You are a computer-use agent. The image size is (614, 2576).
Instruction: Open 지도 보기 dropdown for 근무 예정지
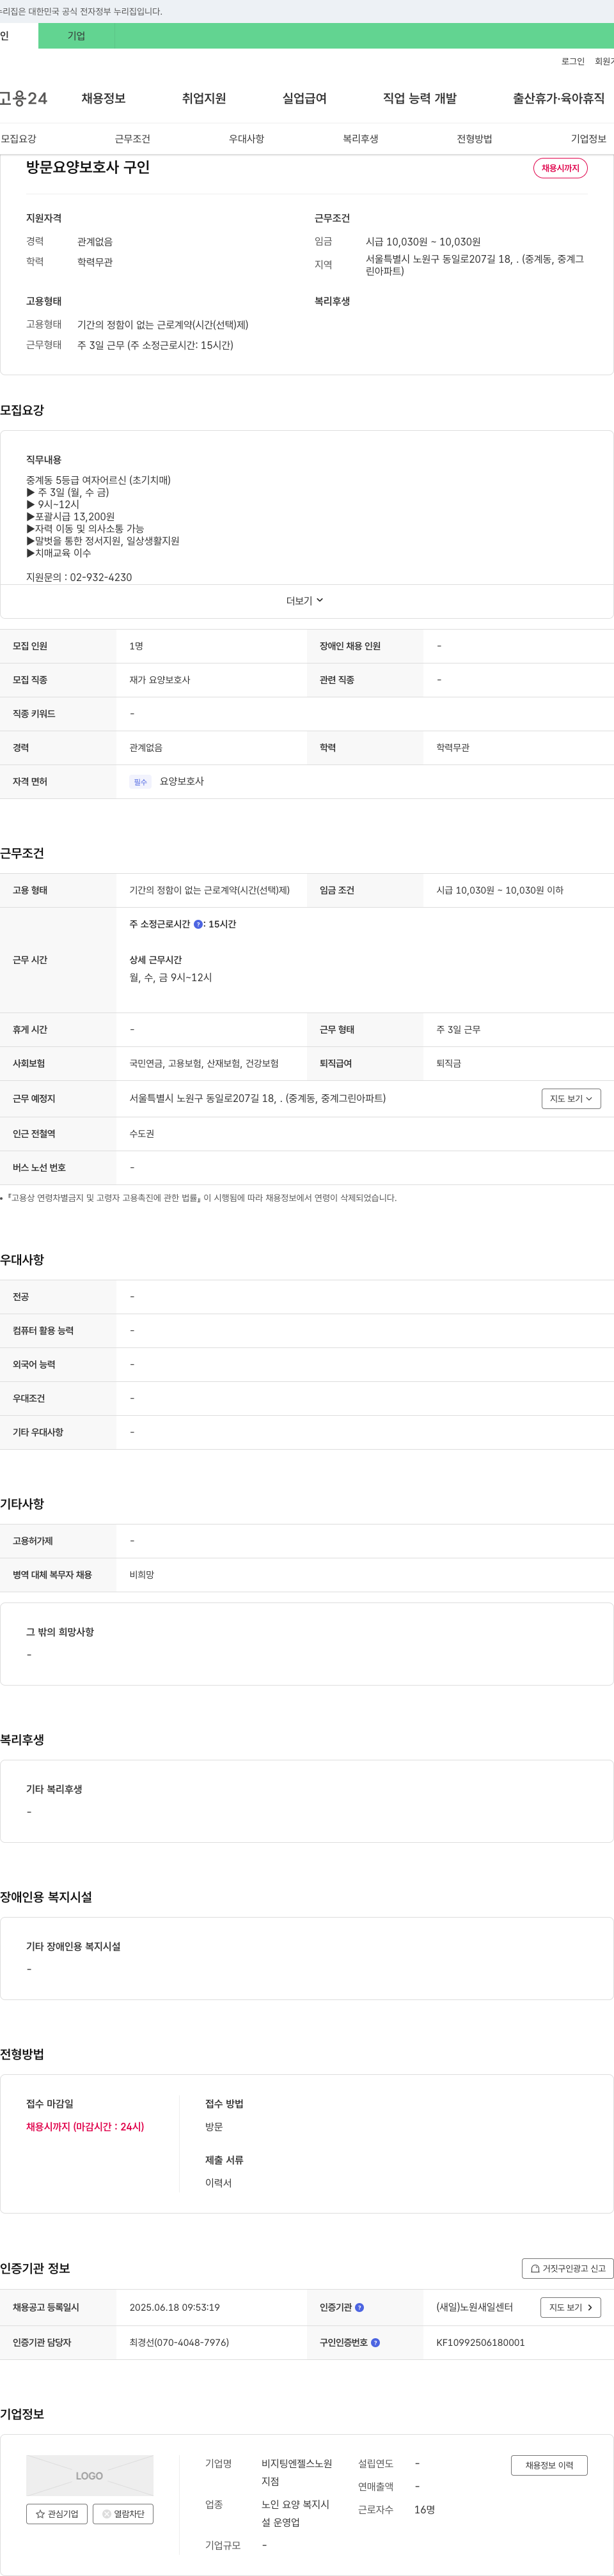[x=571, y=1098]
